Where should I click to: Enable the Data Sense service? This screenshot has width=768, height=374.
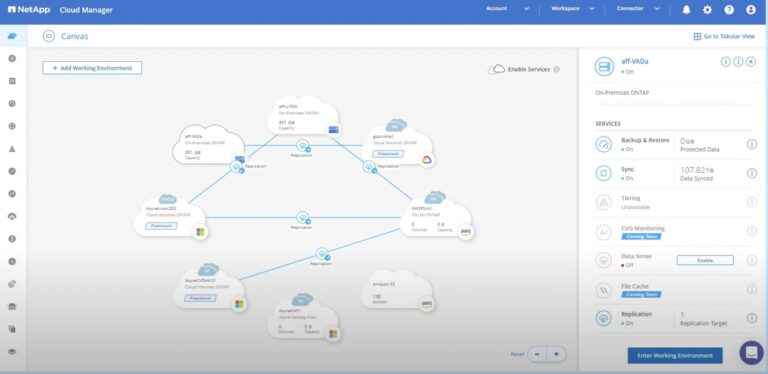coord(705,260)
